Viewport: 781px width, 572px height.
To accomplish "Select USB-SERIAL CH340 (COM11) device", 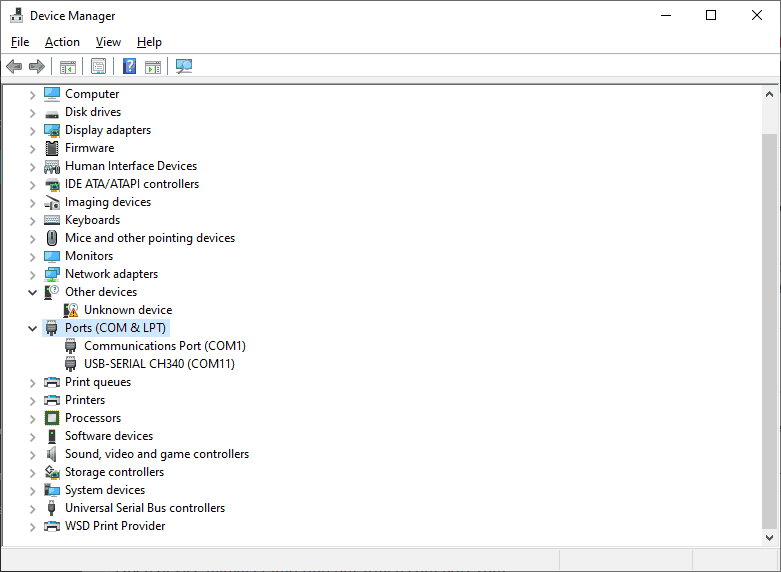I will click(x=159, y=364).
